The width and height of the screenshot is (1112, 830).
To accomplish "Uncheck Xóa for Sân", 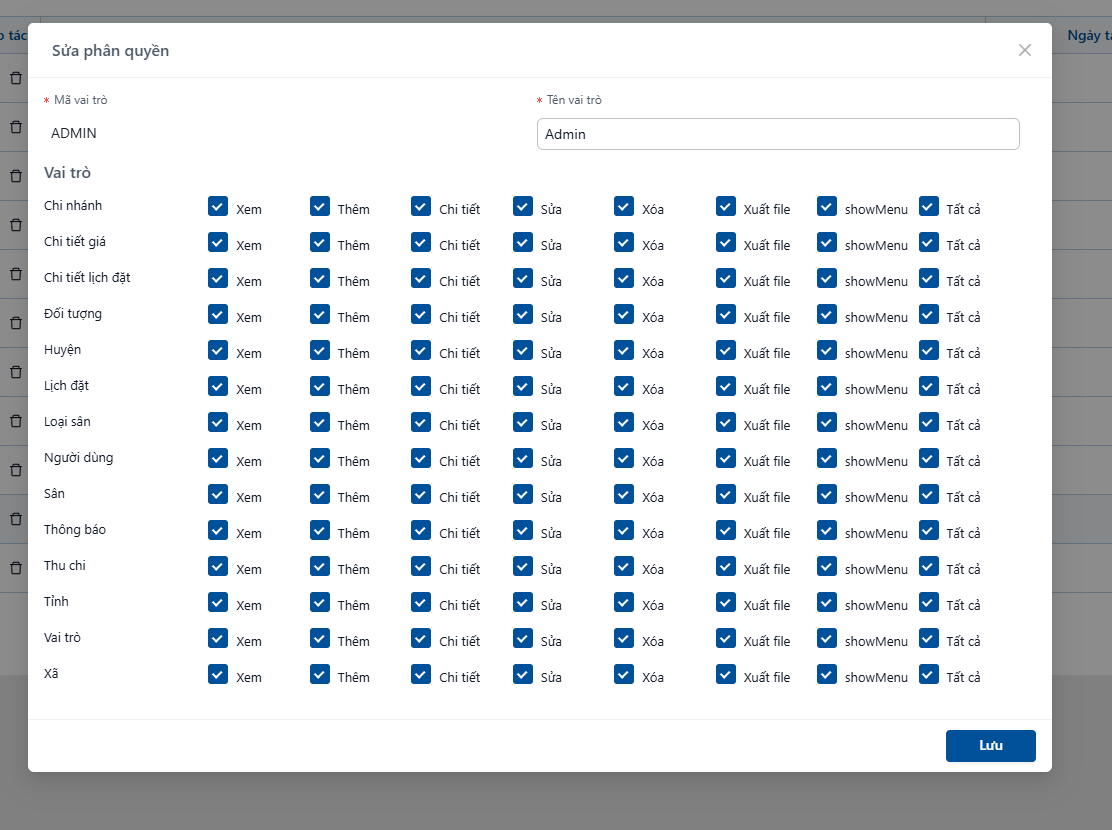I will (x=623, y=494).
